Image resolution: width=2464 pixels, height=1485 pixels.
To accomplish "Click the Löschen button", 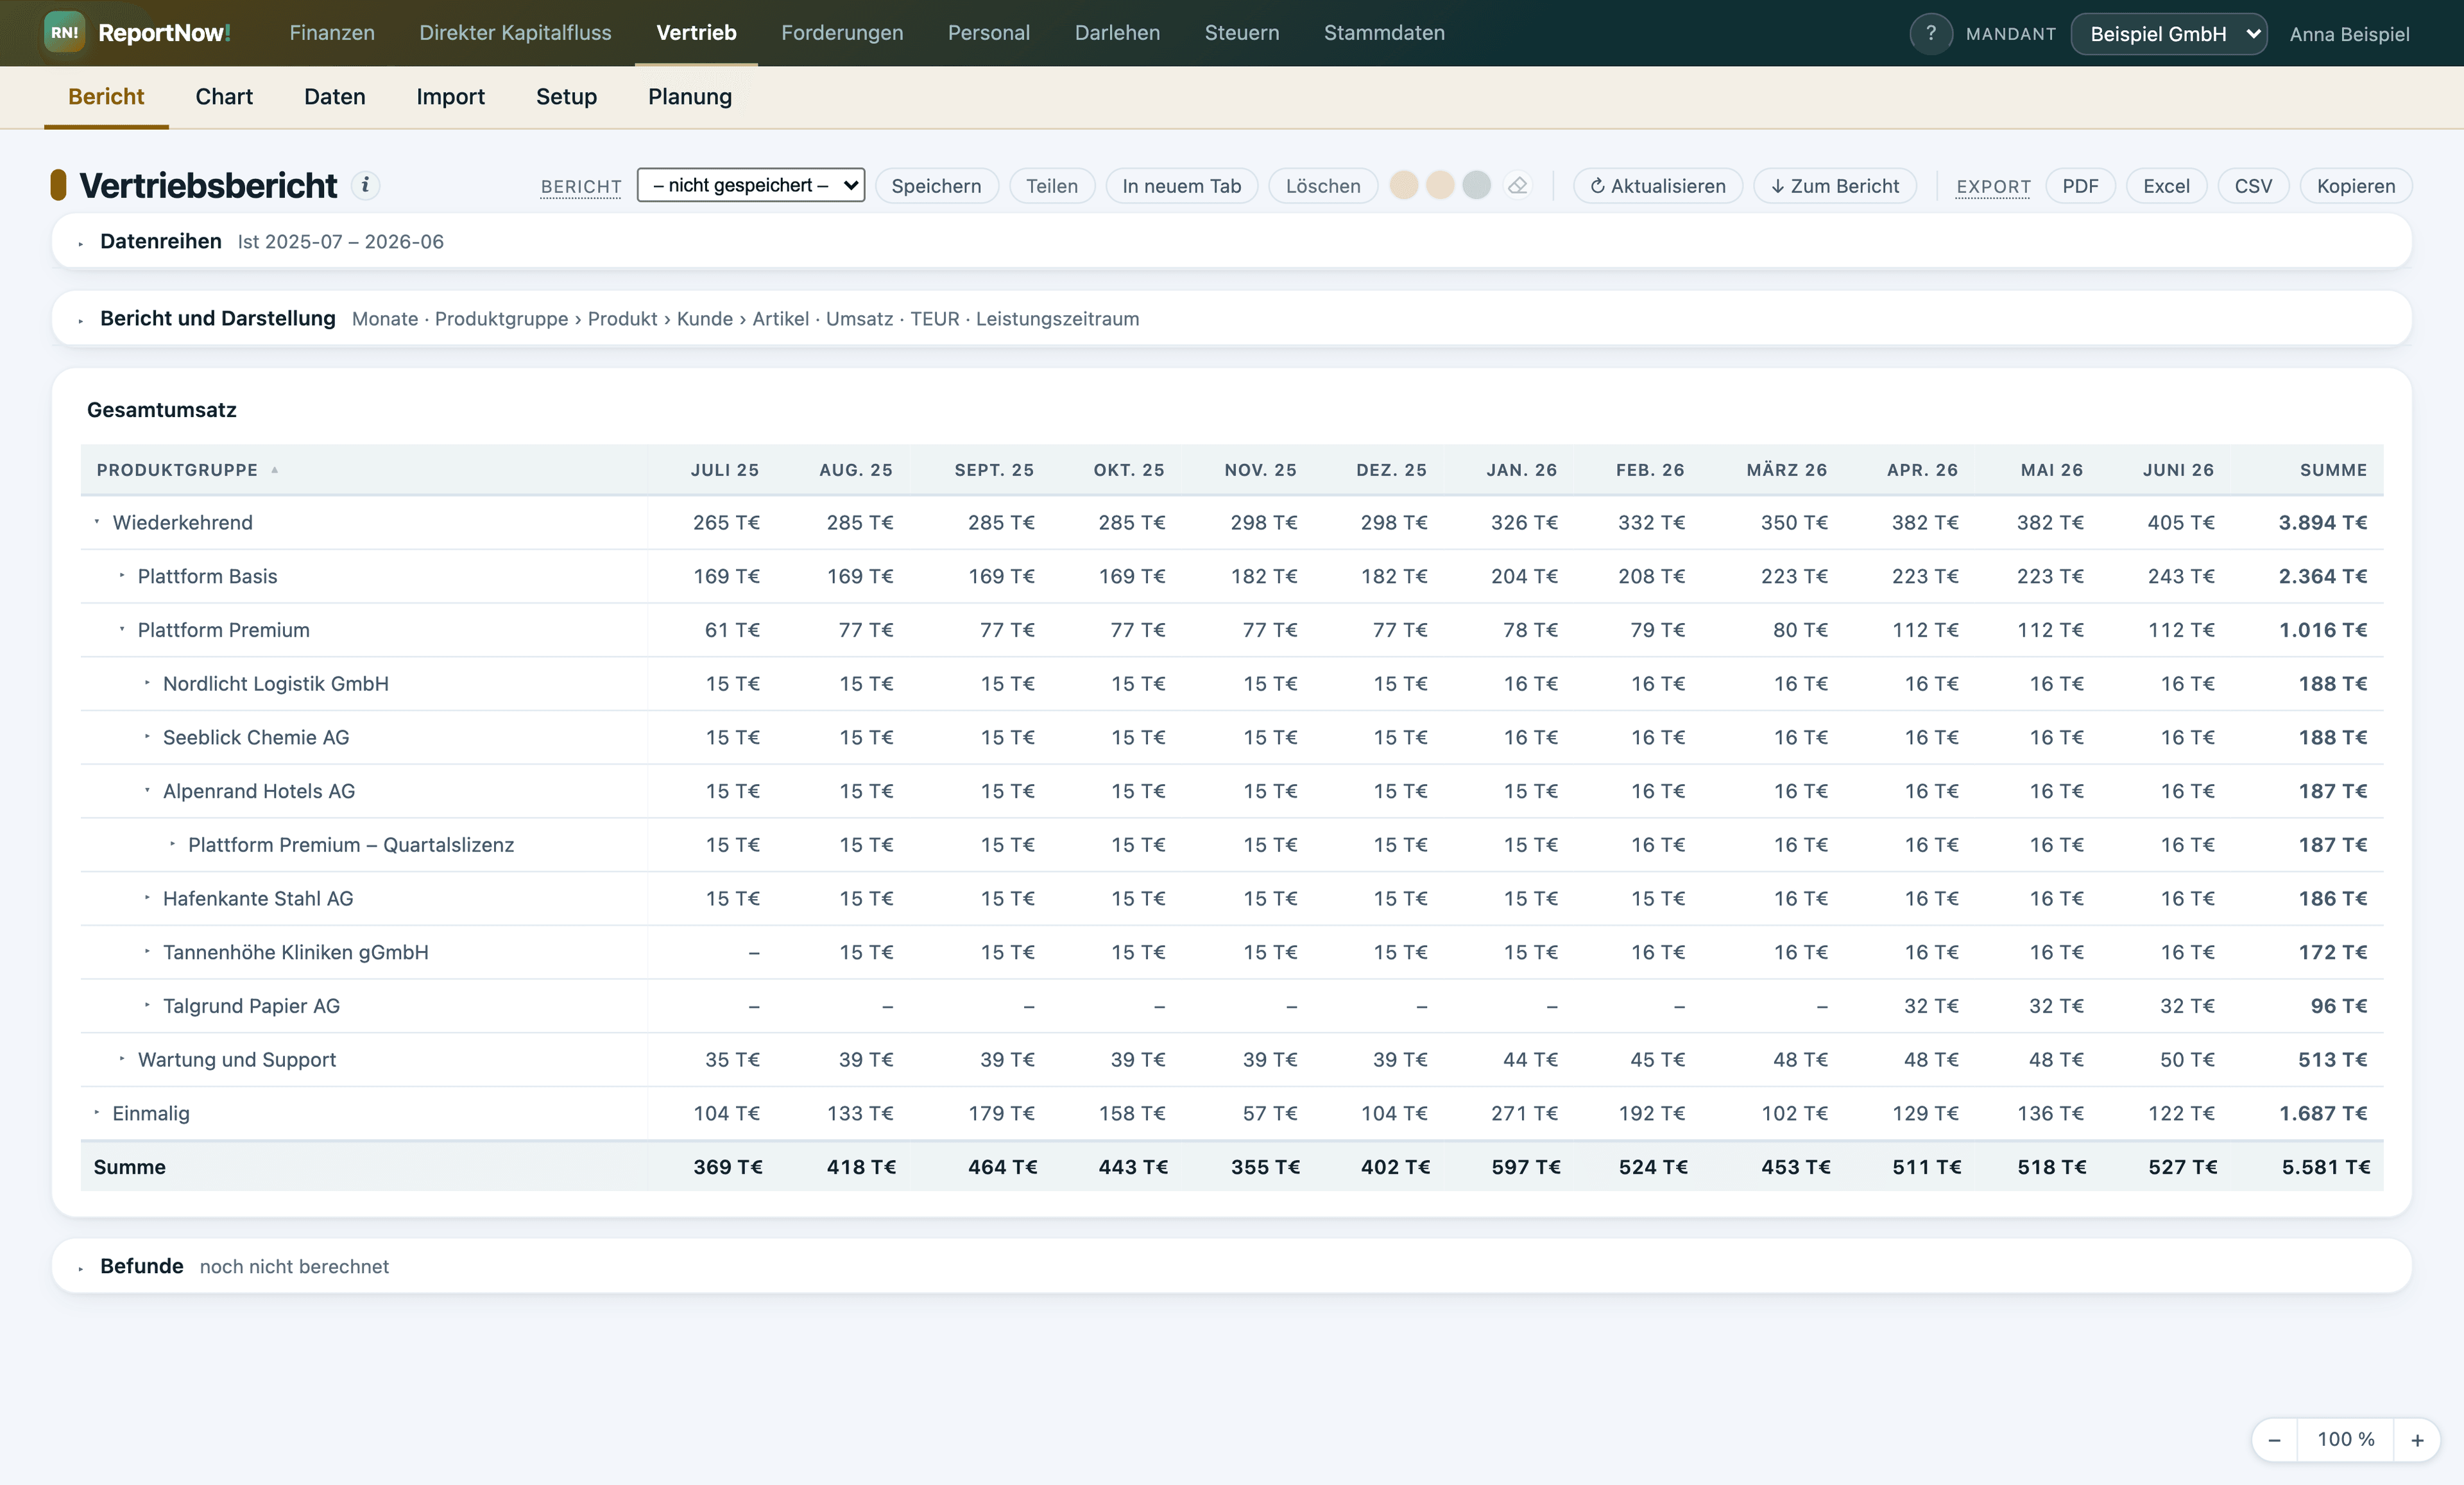I will tap(1323, 186).
